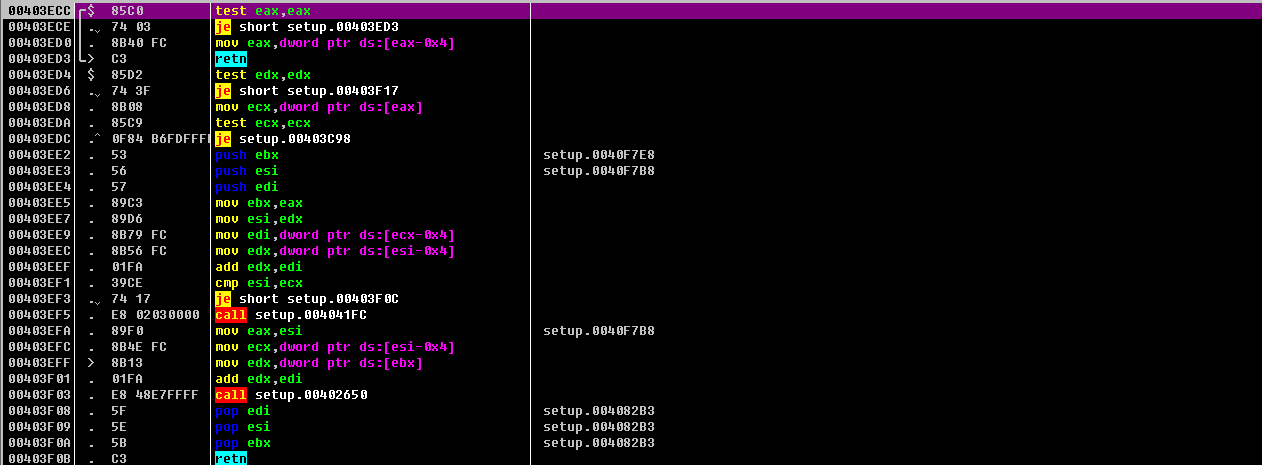Select address 00403ED4 in address column
The image size is (1262, 465).
39,75
